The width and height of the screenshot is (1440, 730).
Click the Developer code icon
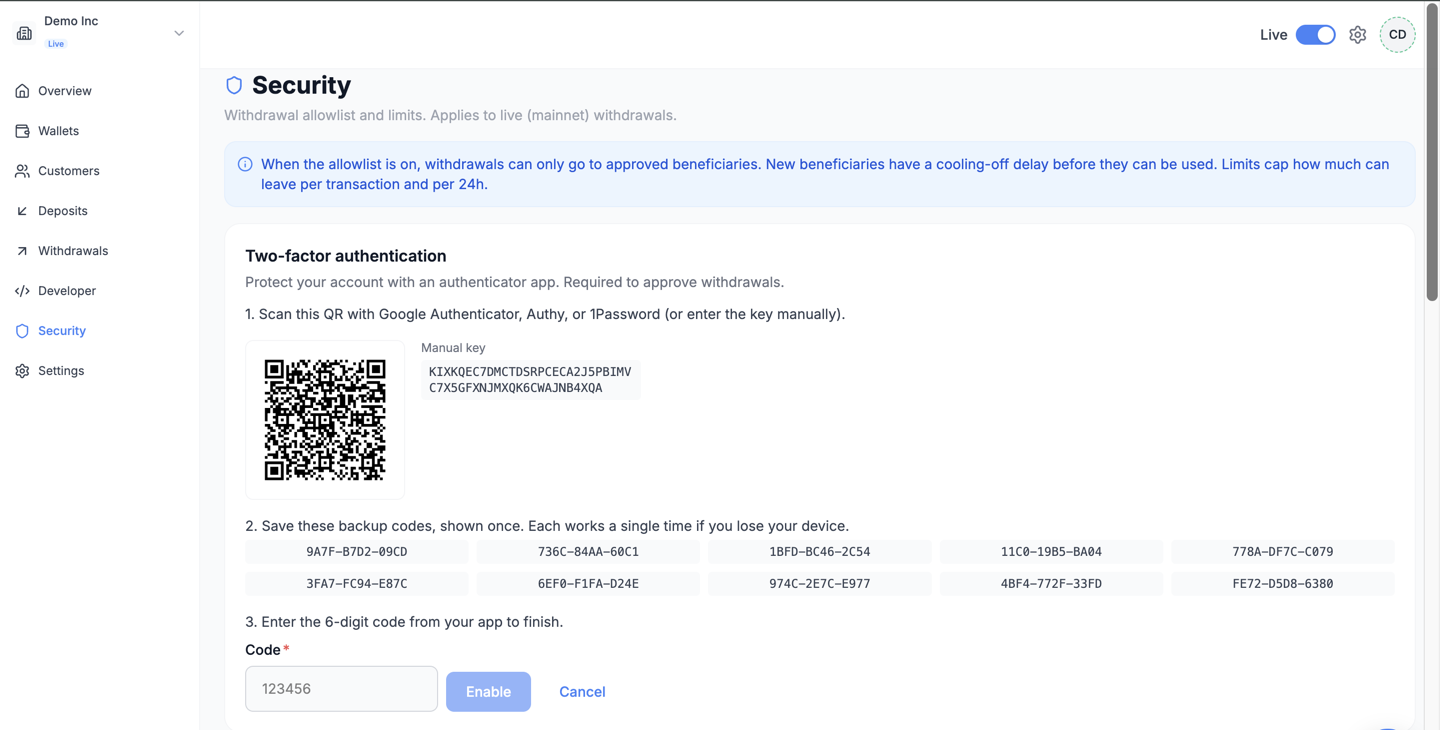[22, 291]
